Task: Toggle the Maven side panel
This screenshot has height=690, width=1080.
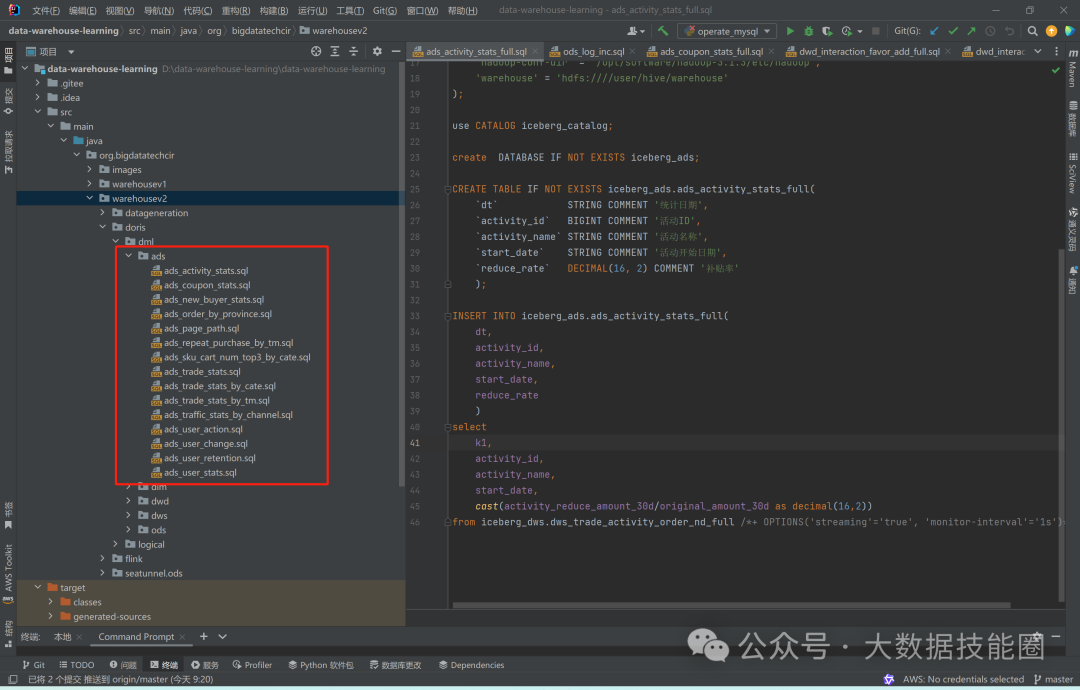Action: click(x=1072, y=70)
